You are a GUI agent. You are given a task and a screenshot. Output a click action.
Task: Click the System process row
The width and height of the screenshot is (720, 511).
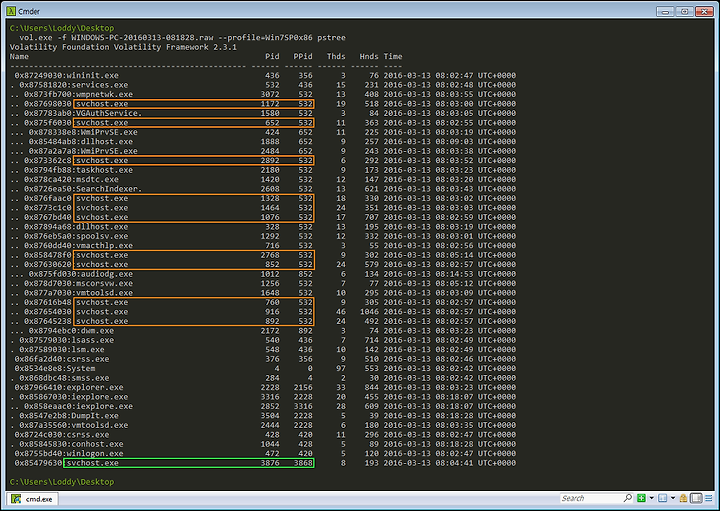(x=265, y=368)
